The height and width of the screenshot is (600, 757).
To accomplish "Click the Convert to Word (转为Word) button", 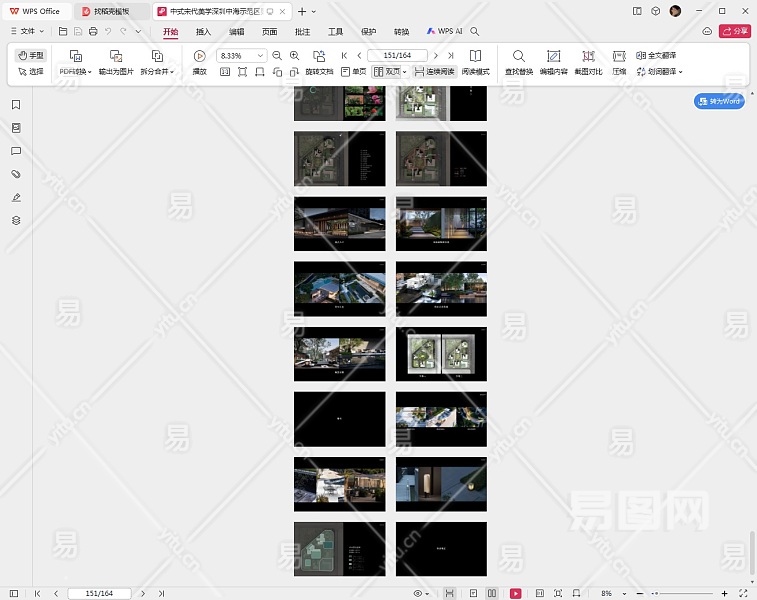I will coord(720,101).
